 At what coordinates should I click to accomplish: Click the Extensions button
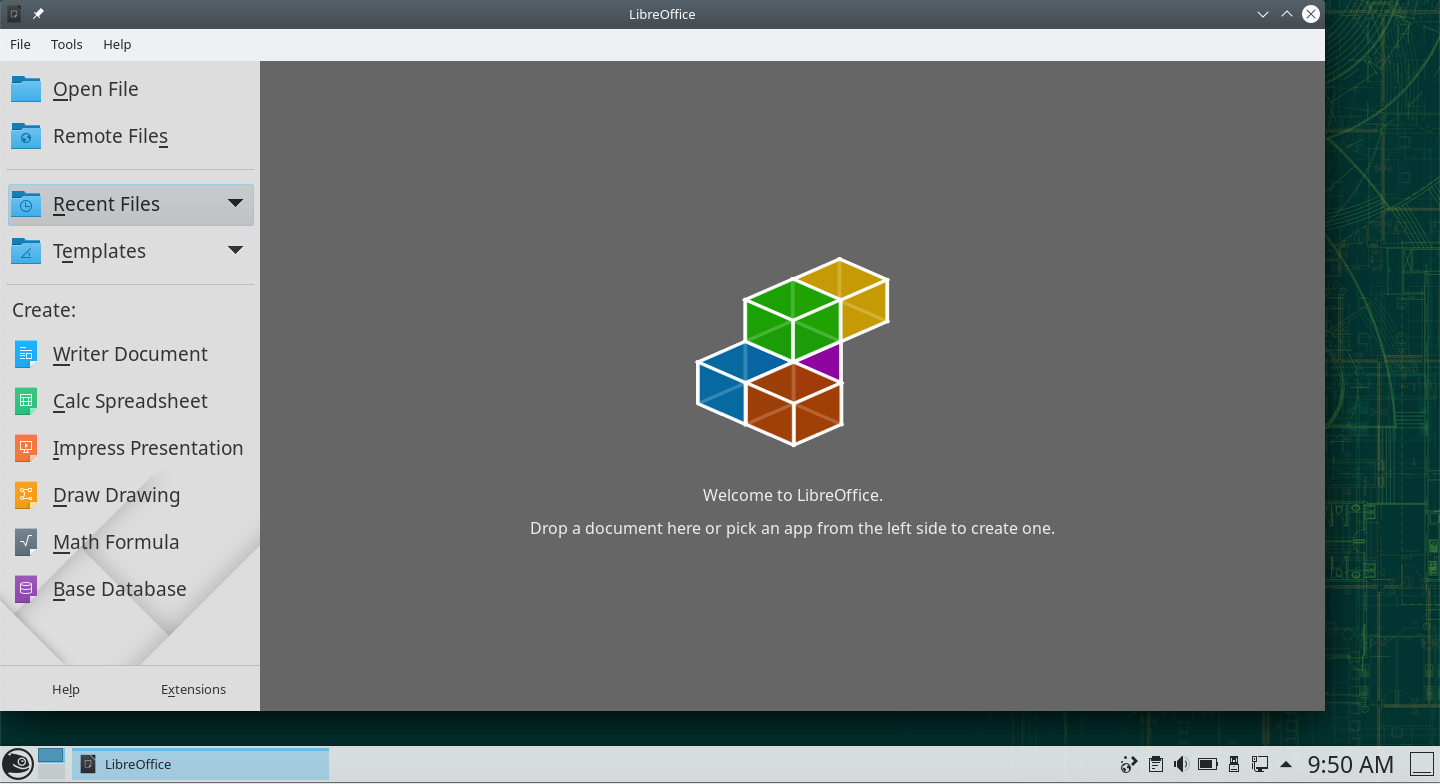point(193,689)
